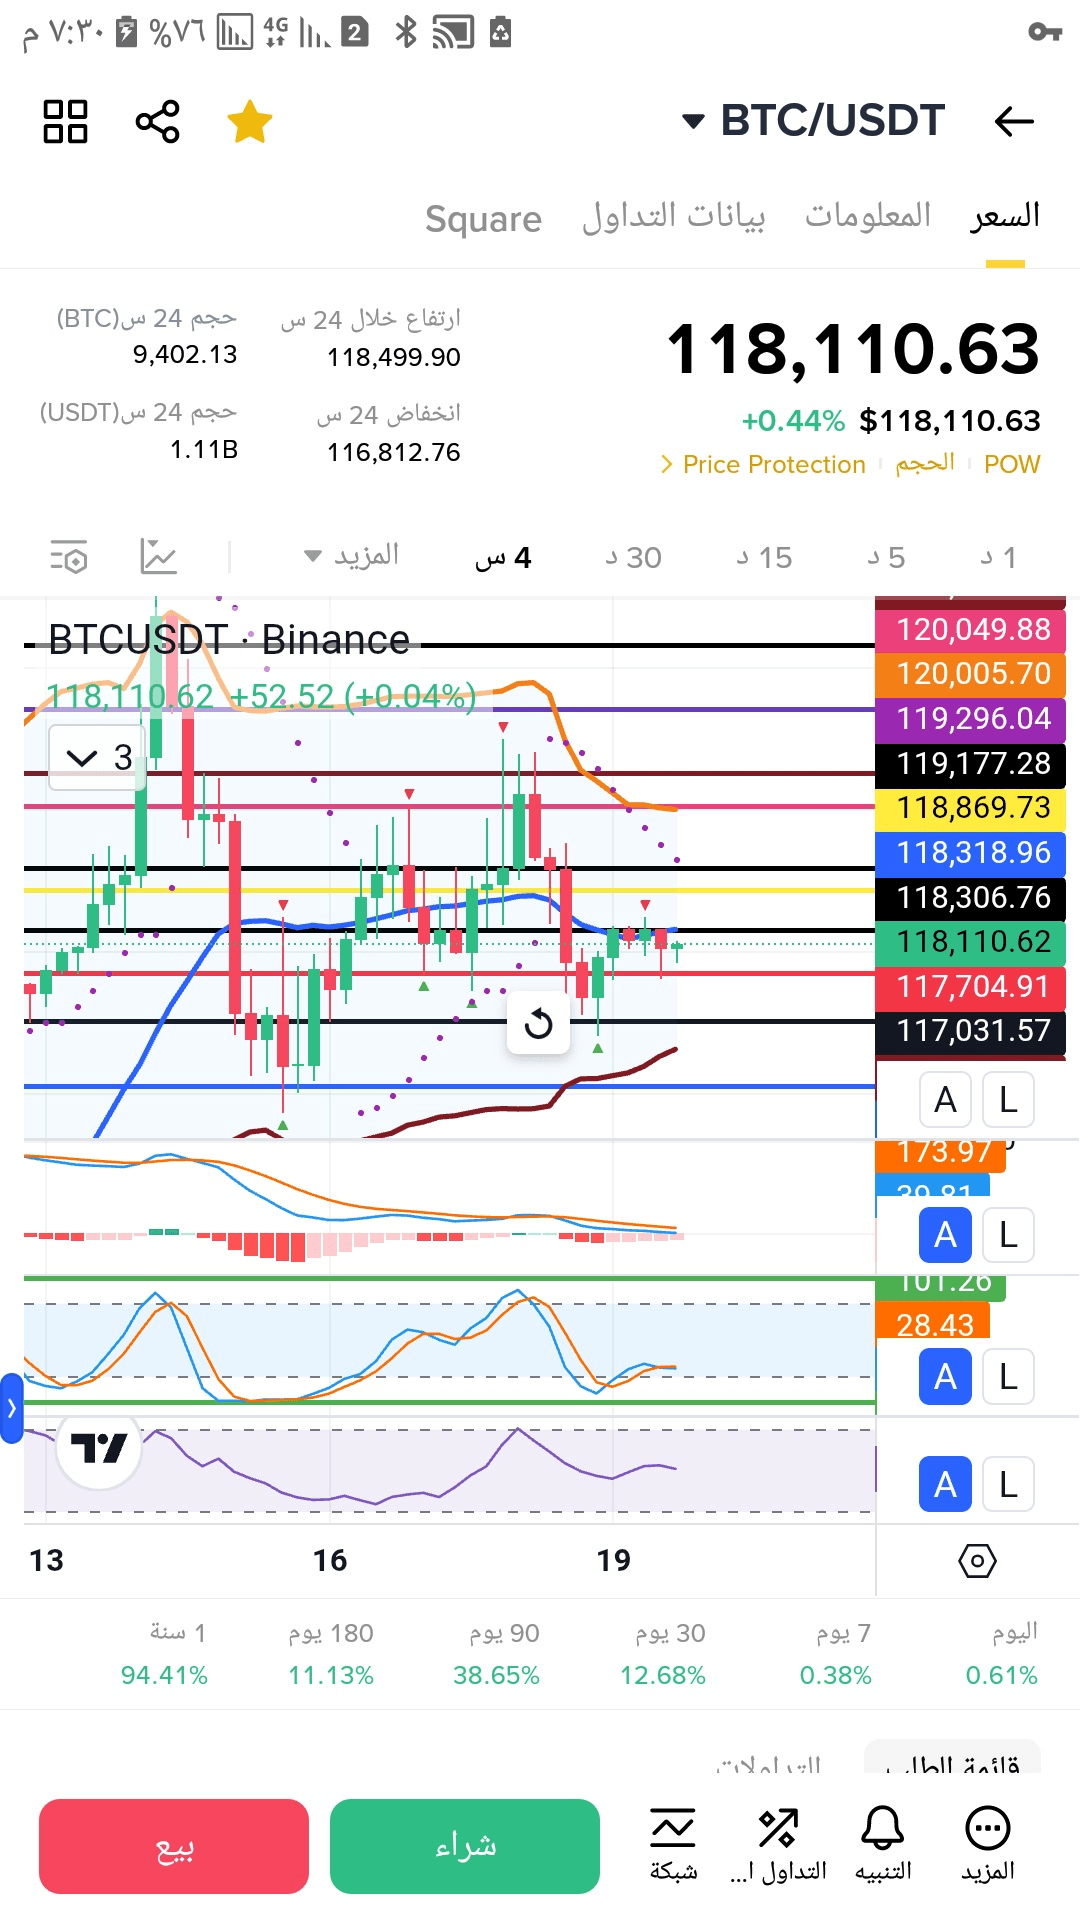
Task: Tap the share icon
Action: point(158,122)
